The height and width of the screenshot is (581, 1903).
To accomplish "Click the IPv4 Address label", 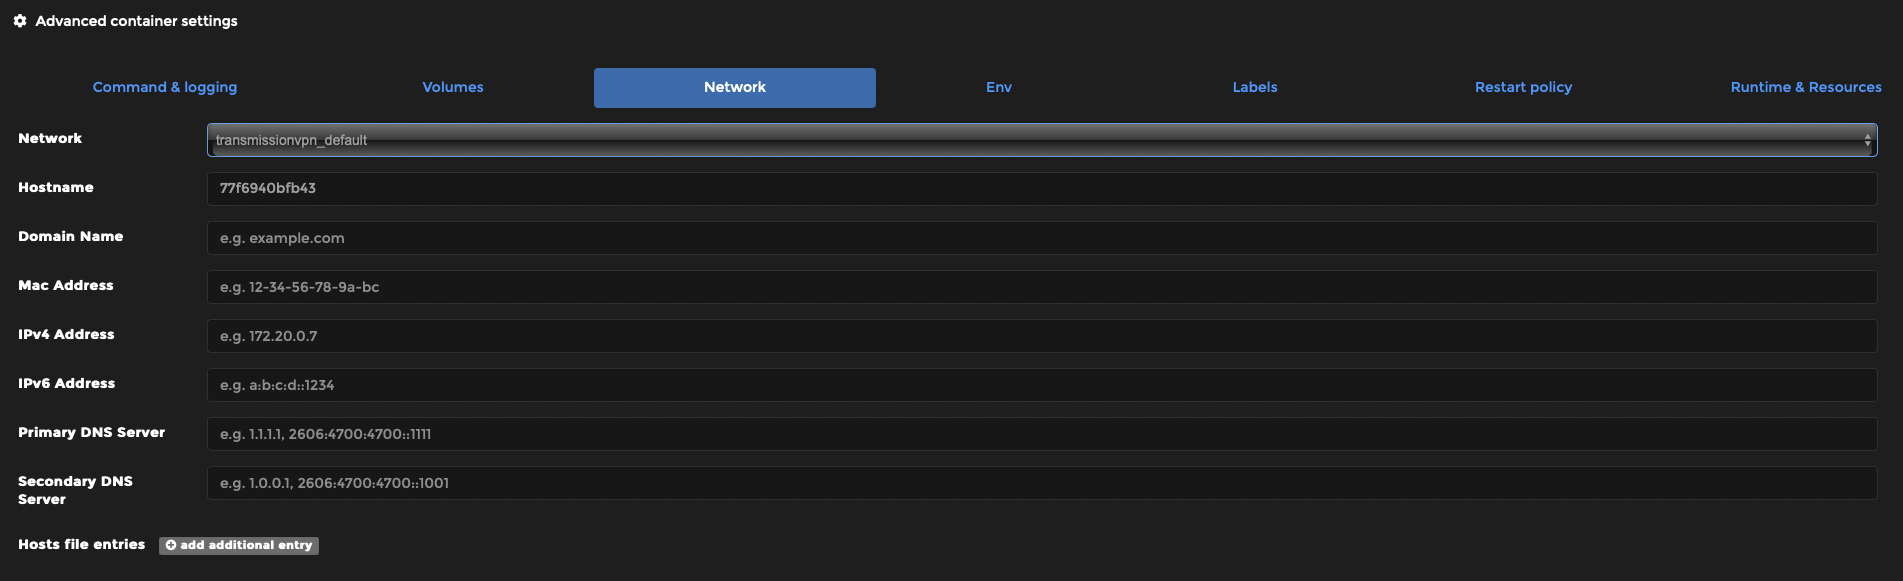I will coord(66,334).
